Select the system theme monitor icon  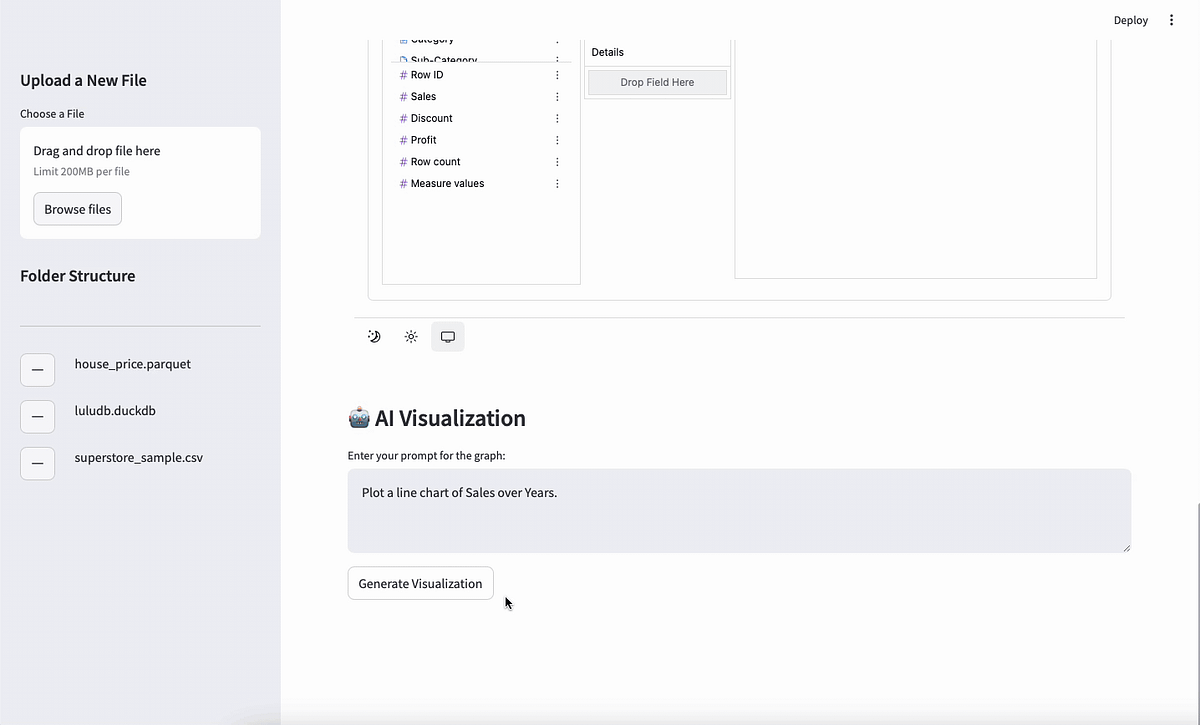click(x=447, y=336)
